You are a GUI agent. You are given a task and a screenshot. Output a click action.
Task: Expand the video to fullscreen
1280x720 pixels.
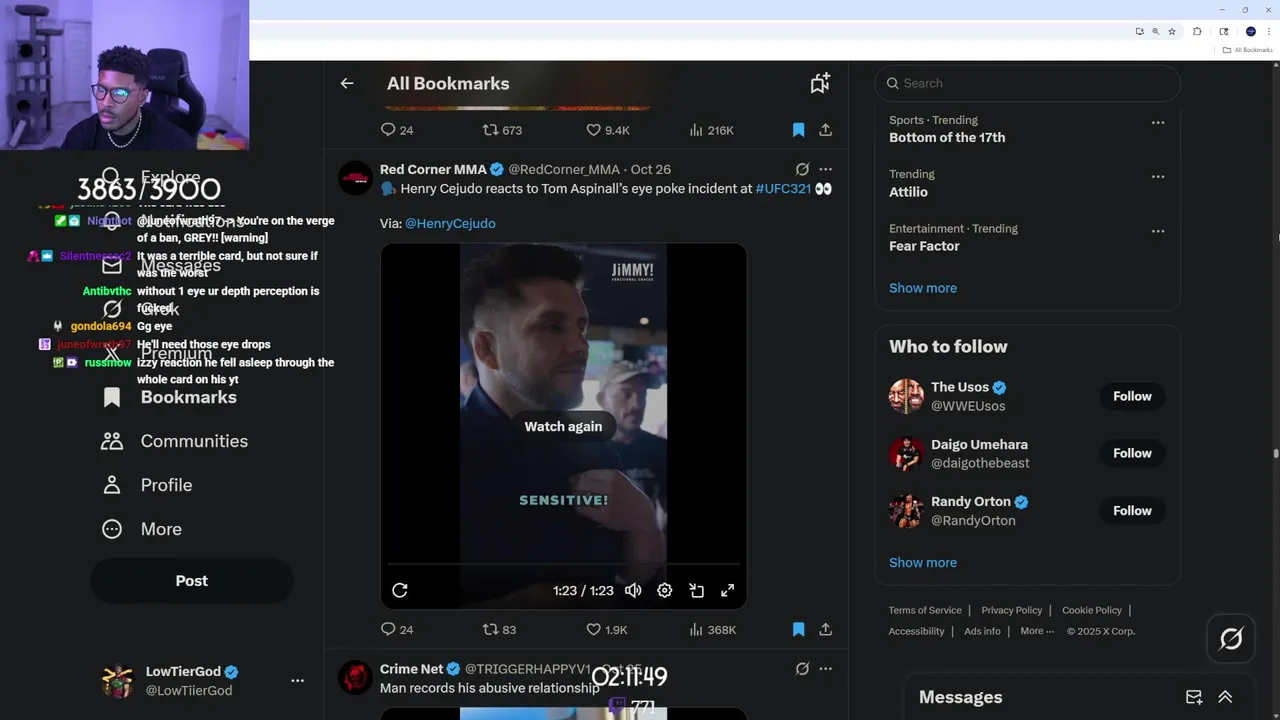click(x=727, y=590)
